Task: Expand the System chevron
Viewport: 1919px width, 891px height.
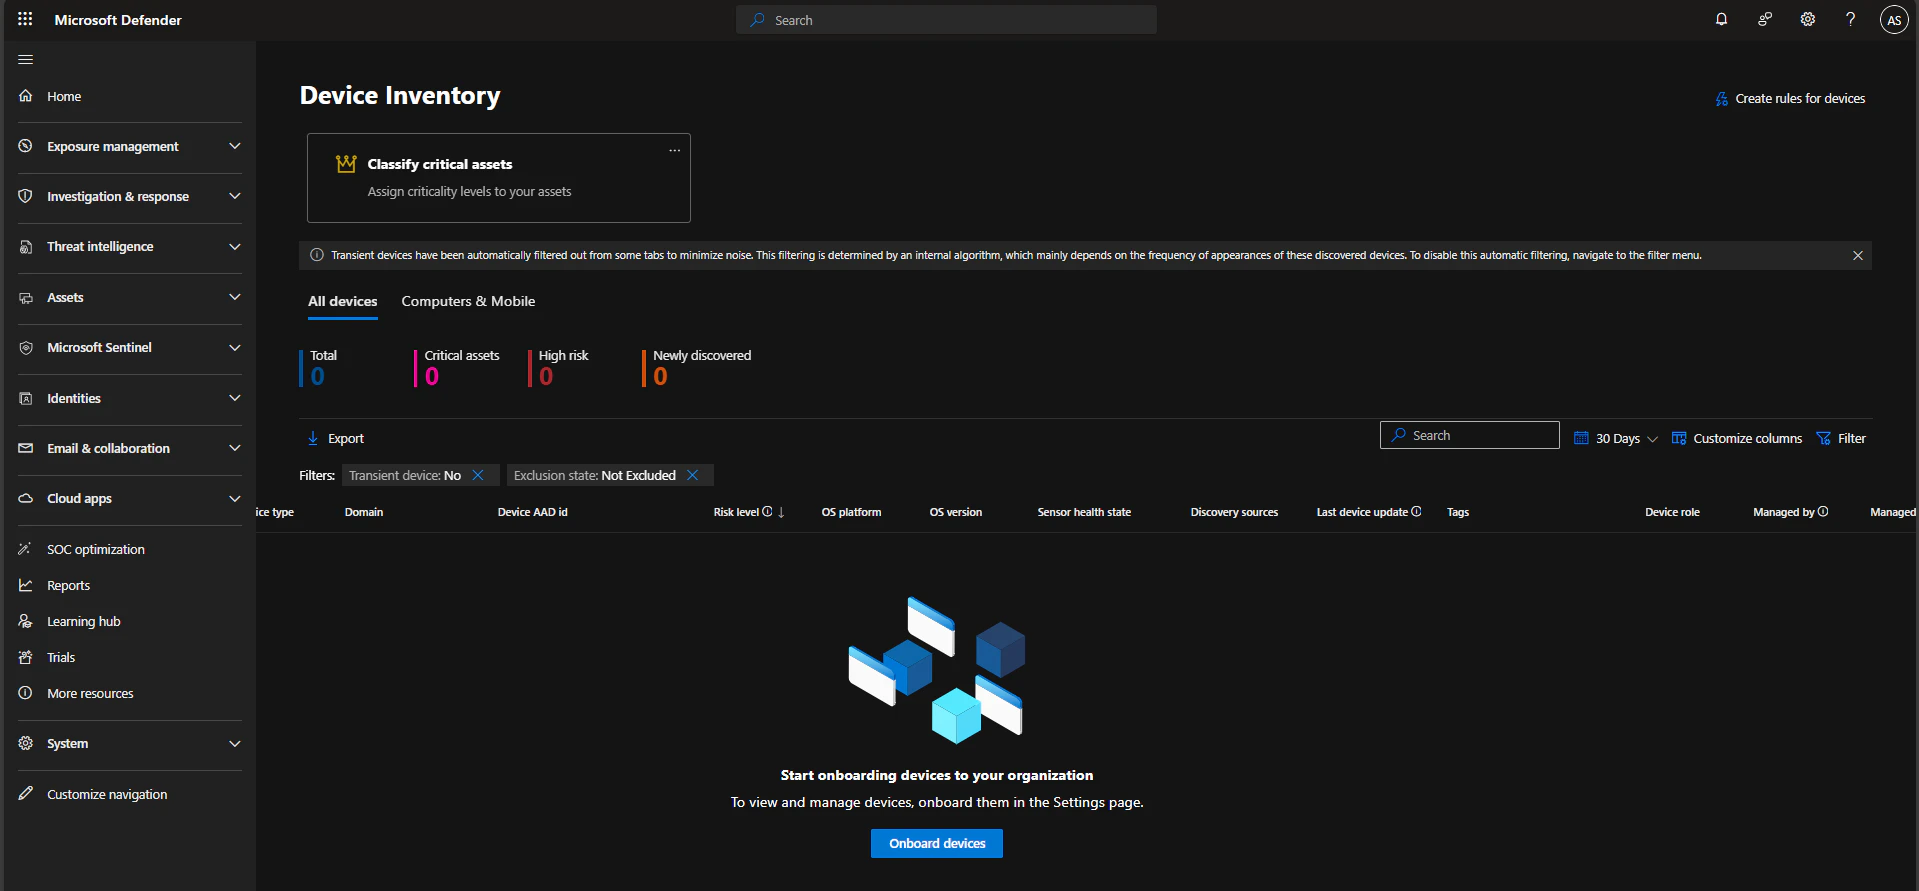Action: [235, 743]
